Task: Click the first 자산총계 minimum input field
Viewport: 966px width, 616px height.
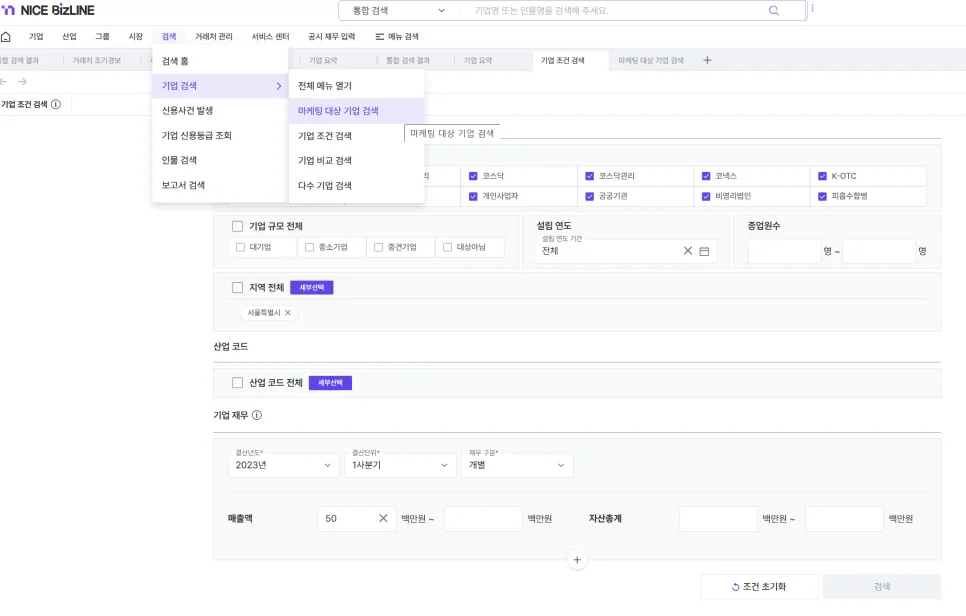Action: point(717,518)
